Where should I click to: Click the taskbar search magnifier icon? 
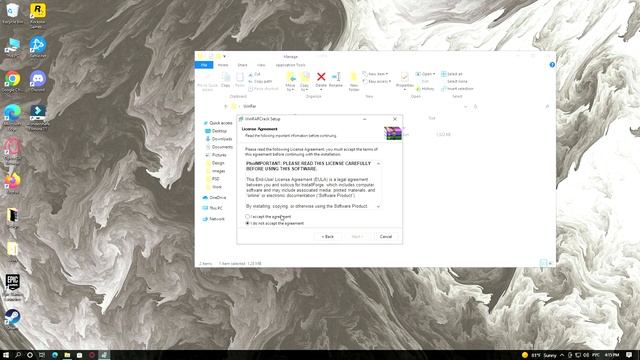tap(18, 355)
